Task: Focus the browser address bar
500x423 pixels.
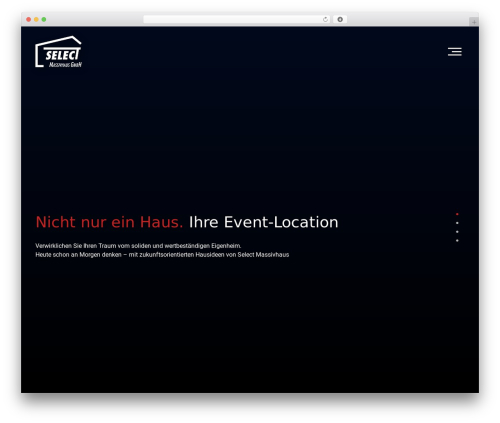Action: pyautogui.click(x=237, y=19)
